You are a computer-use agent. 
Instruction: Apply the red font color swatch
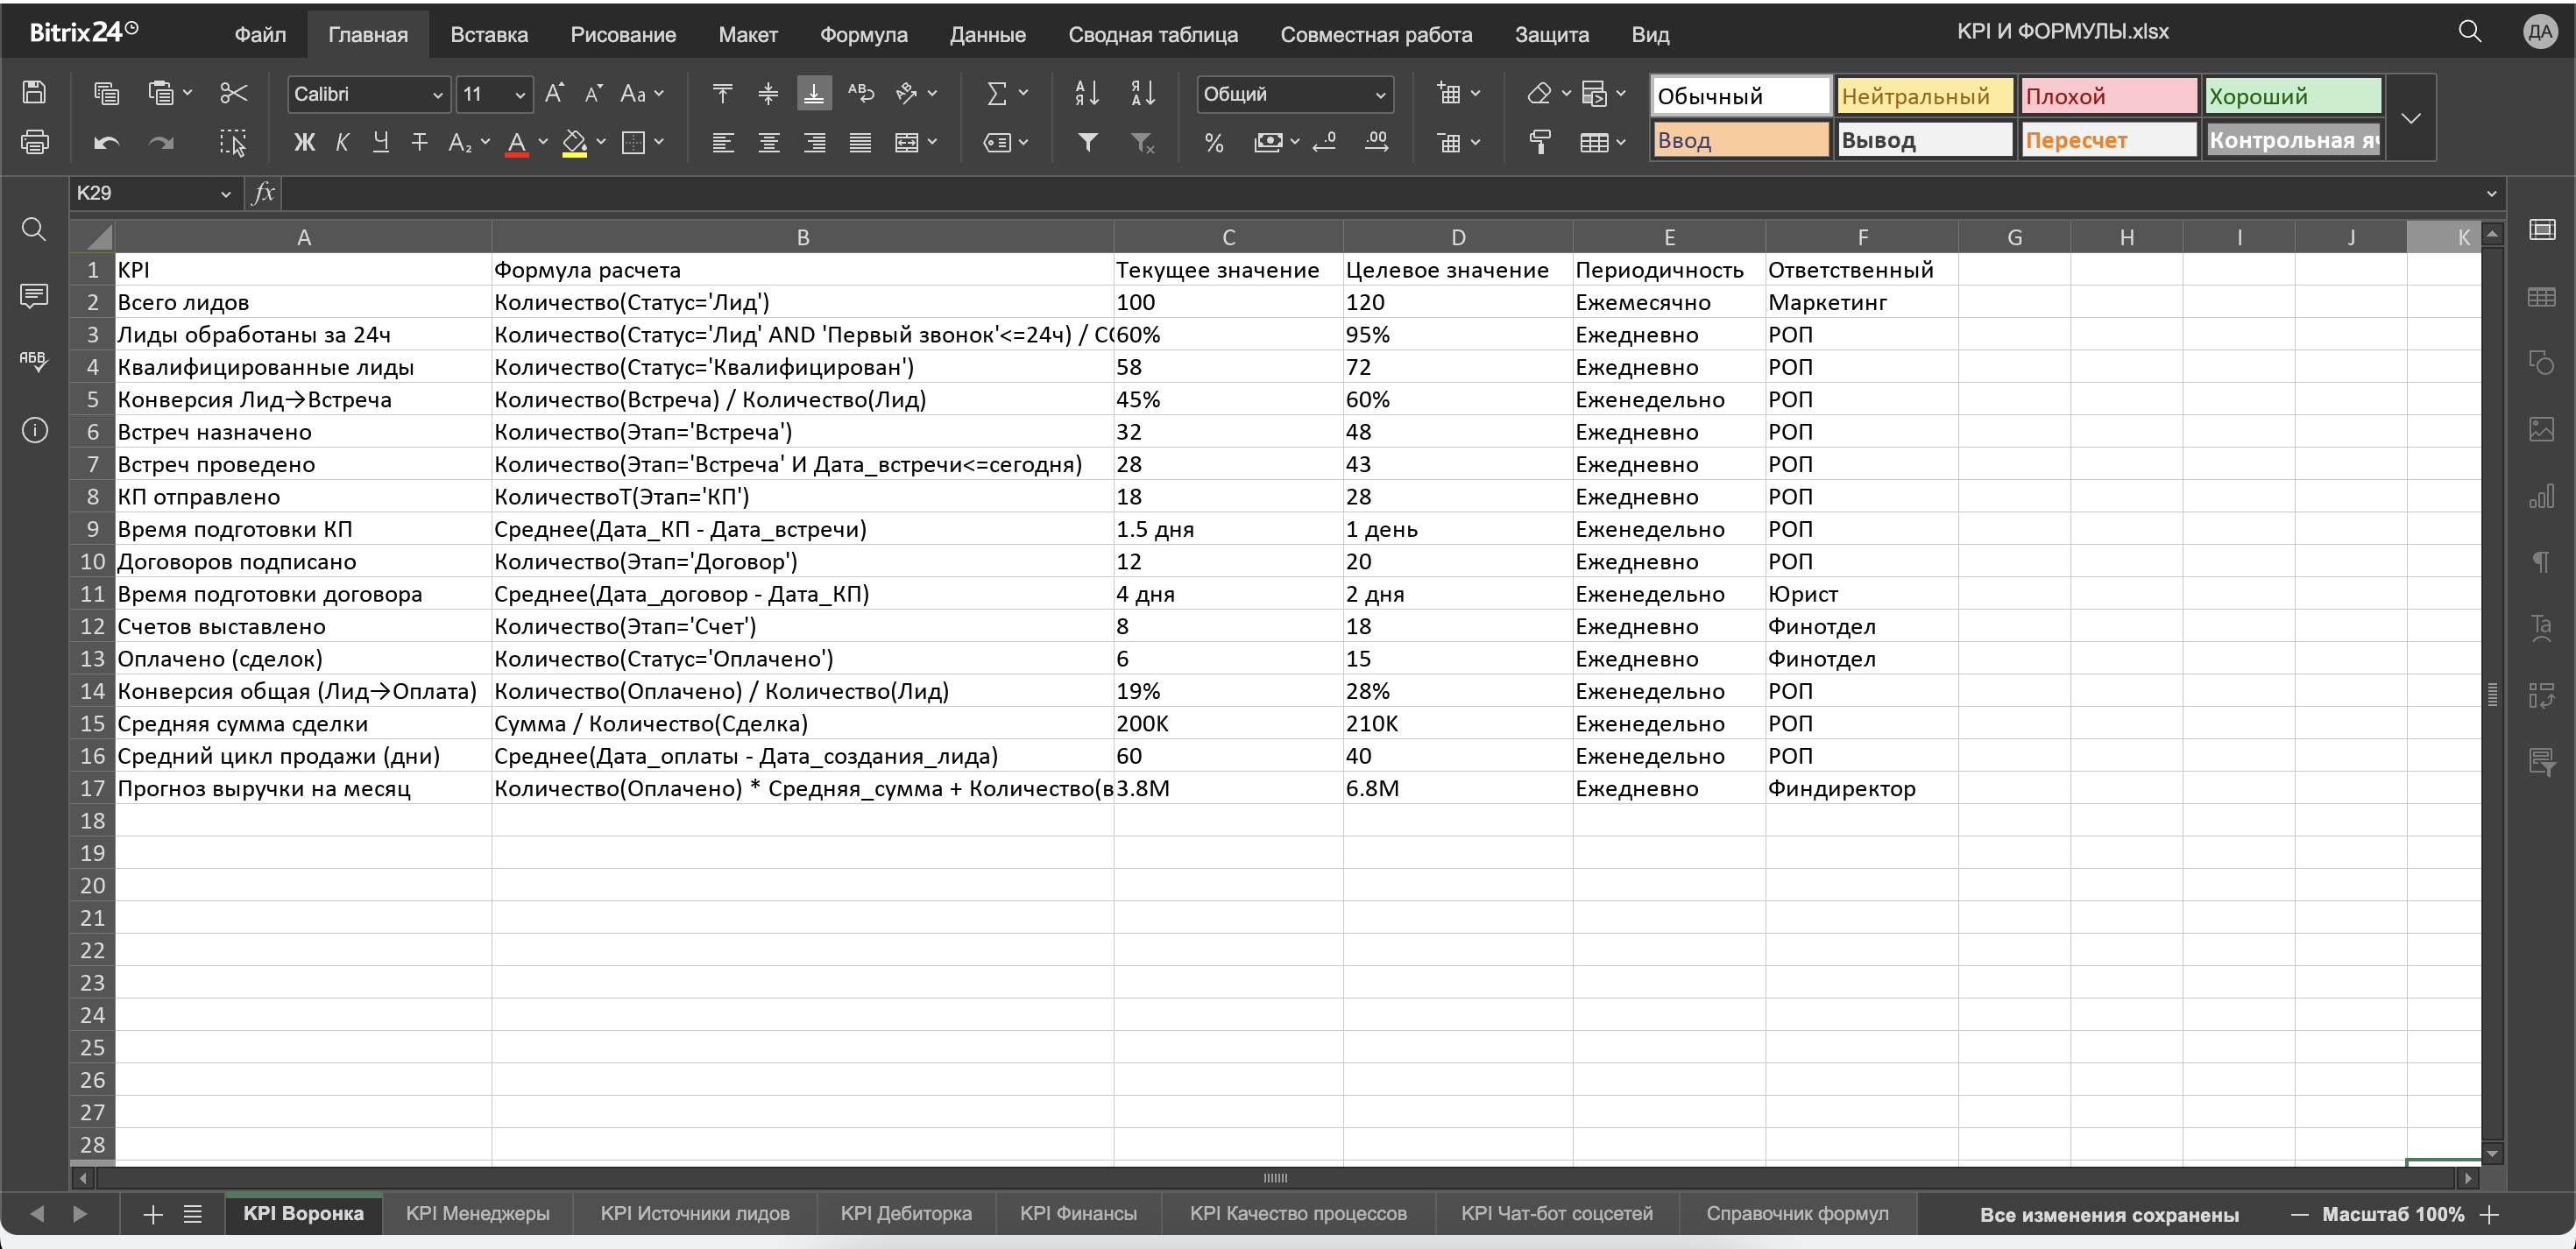pyautogui.click(x=517, y=144)
